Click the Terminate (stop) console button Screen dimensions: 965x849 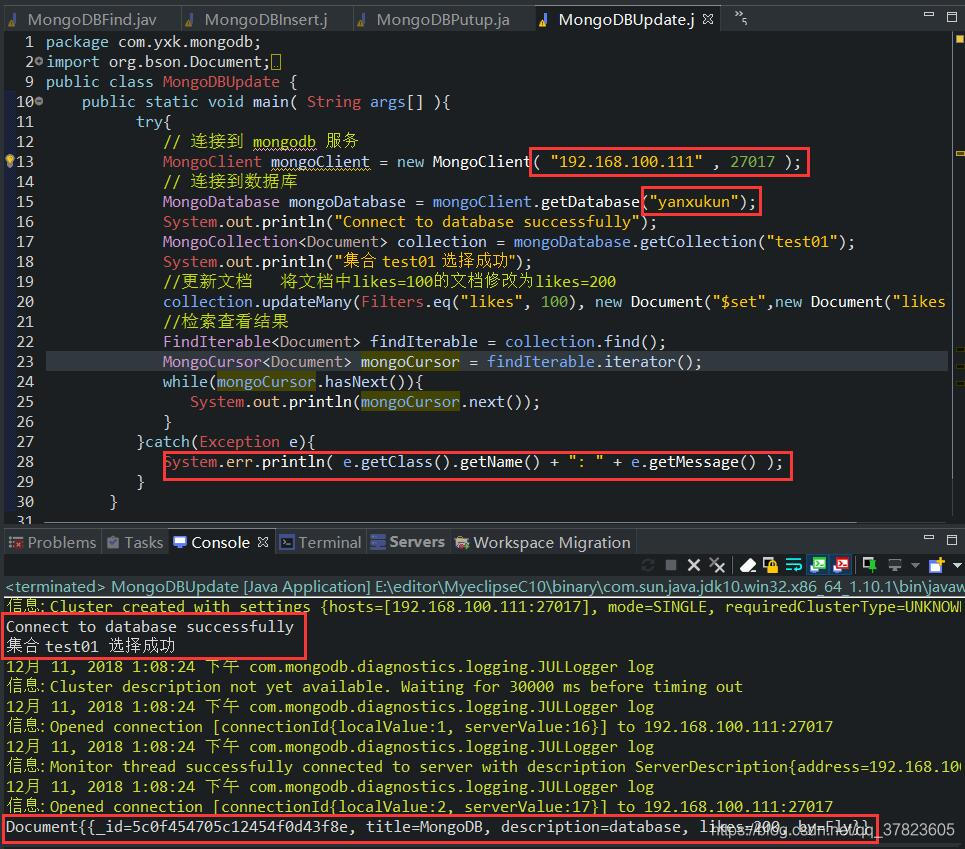tap(671, 565)
